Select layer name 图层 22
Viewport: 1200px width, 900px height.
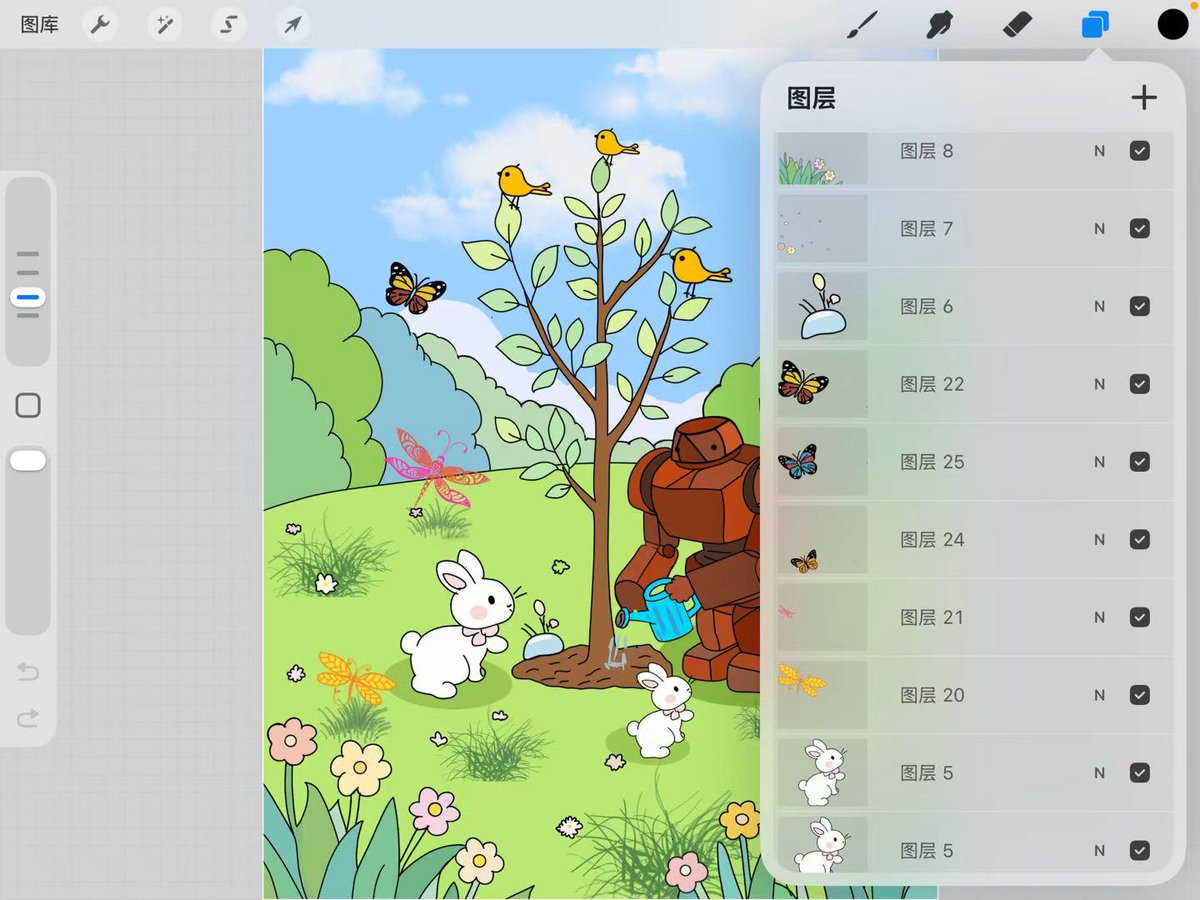pos(932,384)
